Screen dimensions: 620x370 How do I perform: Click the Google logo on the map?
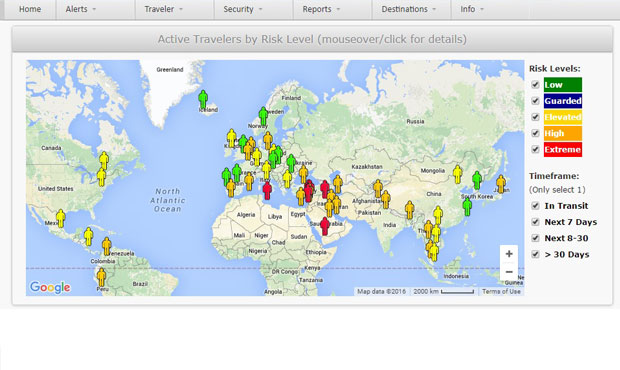coord(50,287)
